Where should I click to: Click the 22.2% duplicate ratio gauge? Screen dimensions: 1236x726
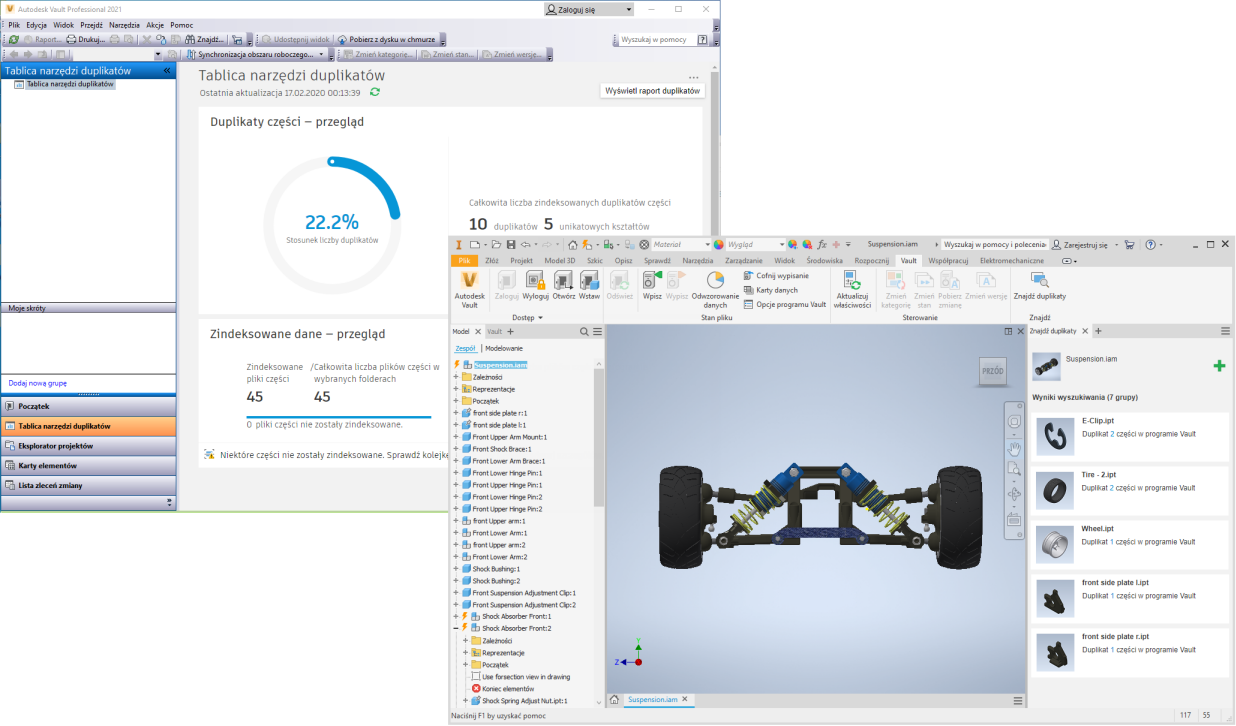(331, 223)
